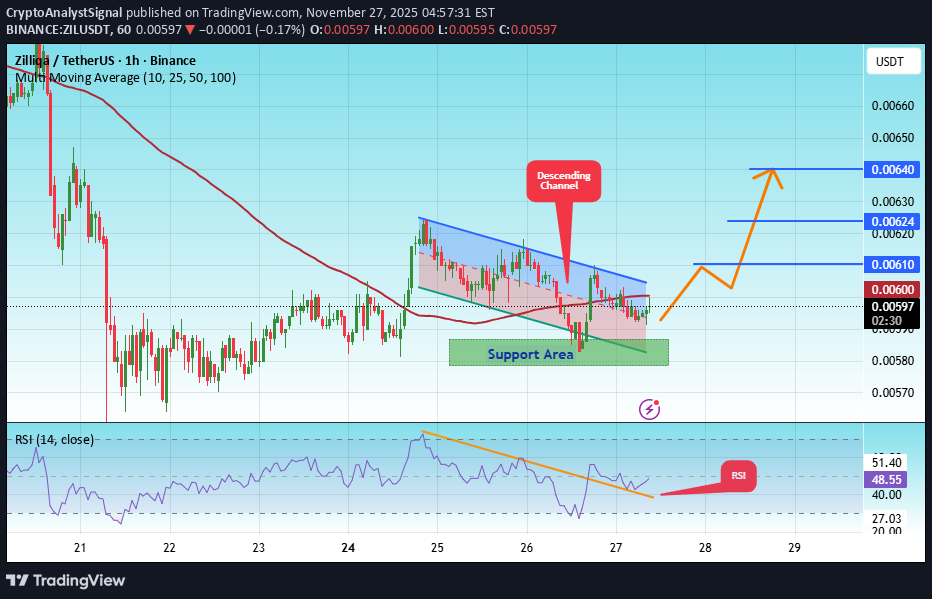This screenshot has width=932, height=599.
Task: Click the 0.00624 price level label
Action: point(891,221)
